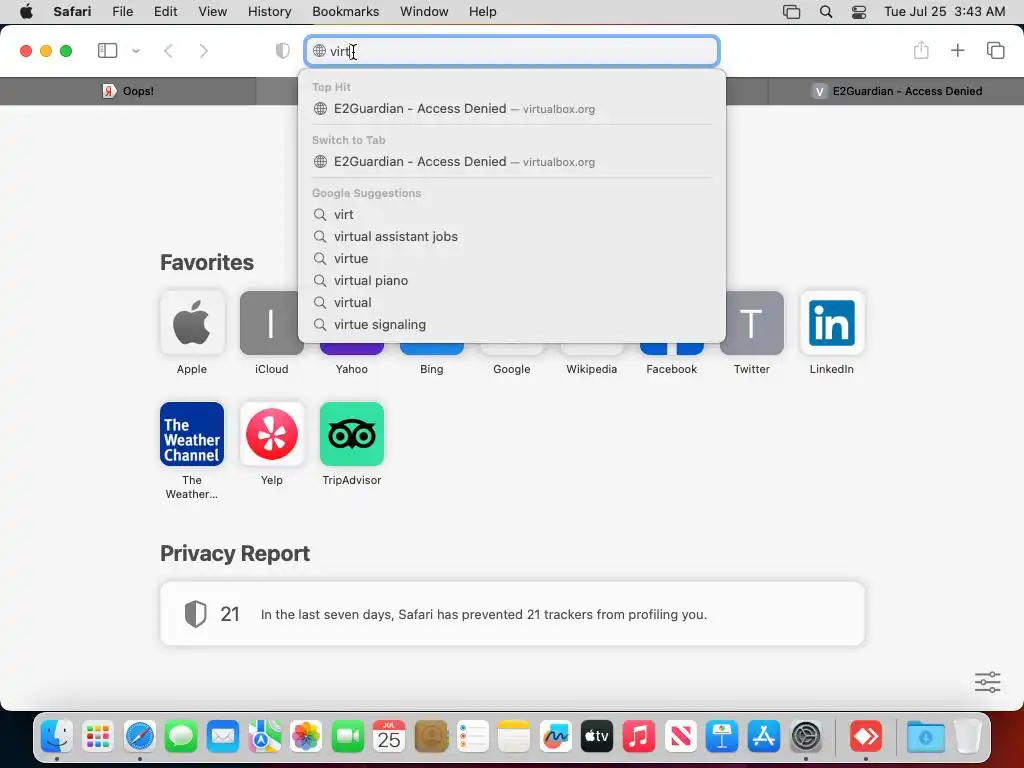Open the Edit menu
The width and height of the screenshot is (1024, 768).
point(165,12)
